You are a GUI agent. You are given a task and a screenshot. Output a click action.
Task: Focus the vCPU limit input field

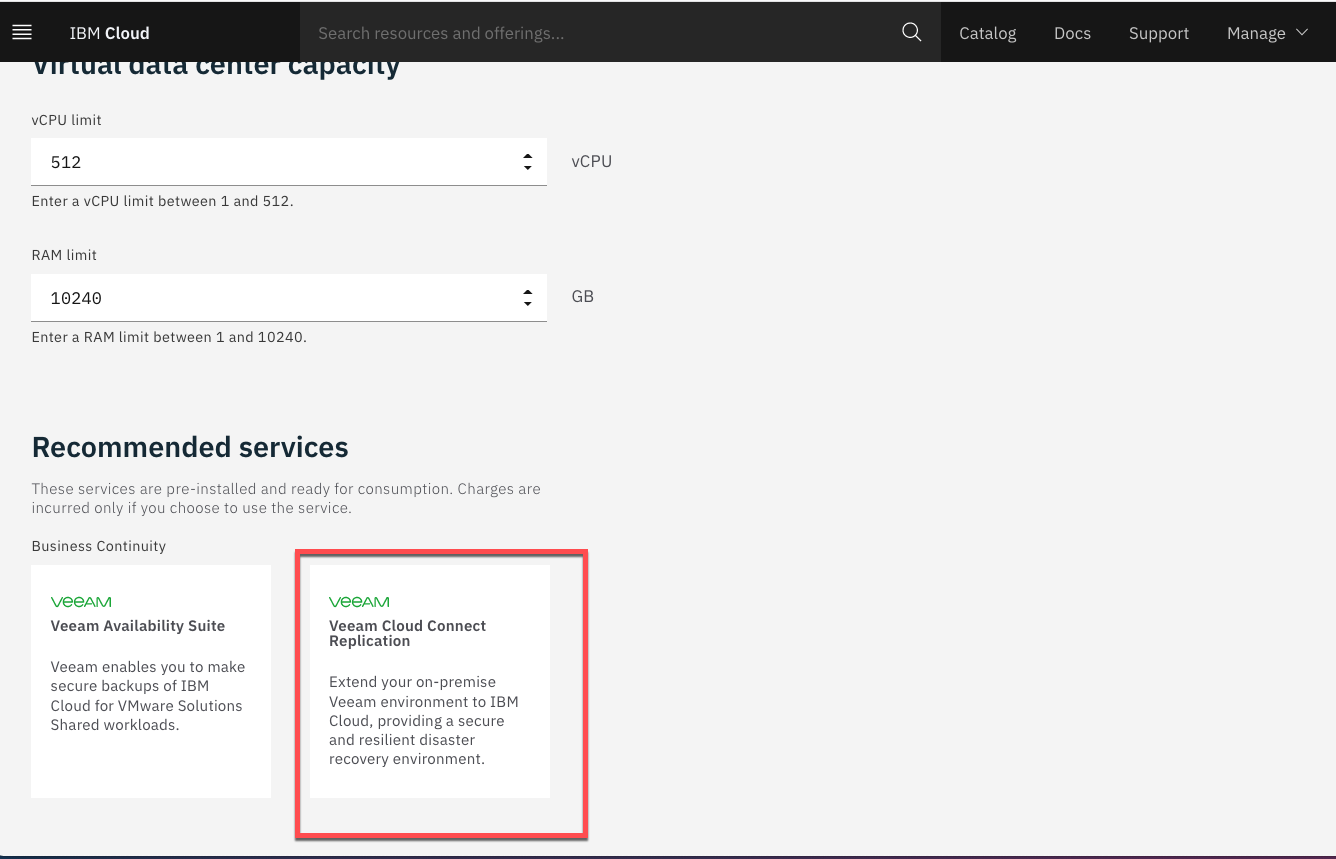click(270, 162)
